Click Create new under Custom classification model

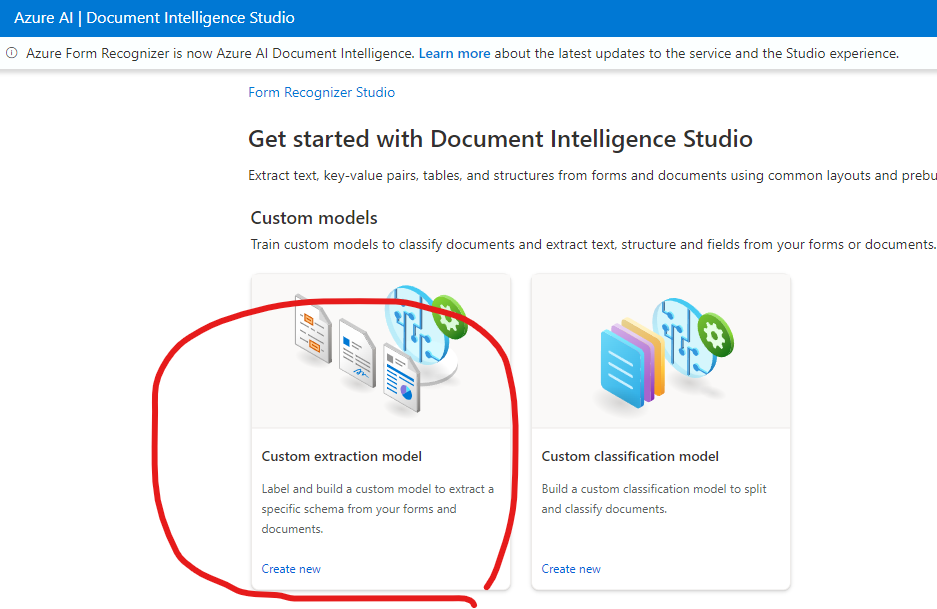(x=571, y=569)
